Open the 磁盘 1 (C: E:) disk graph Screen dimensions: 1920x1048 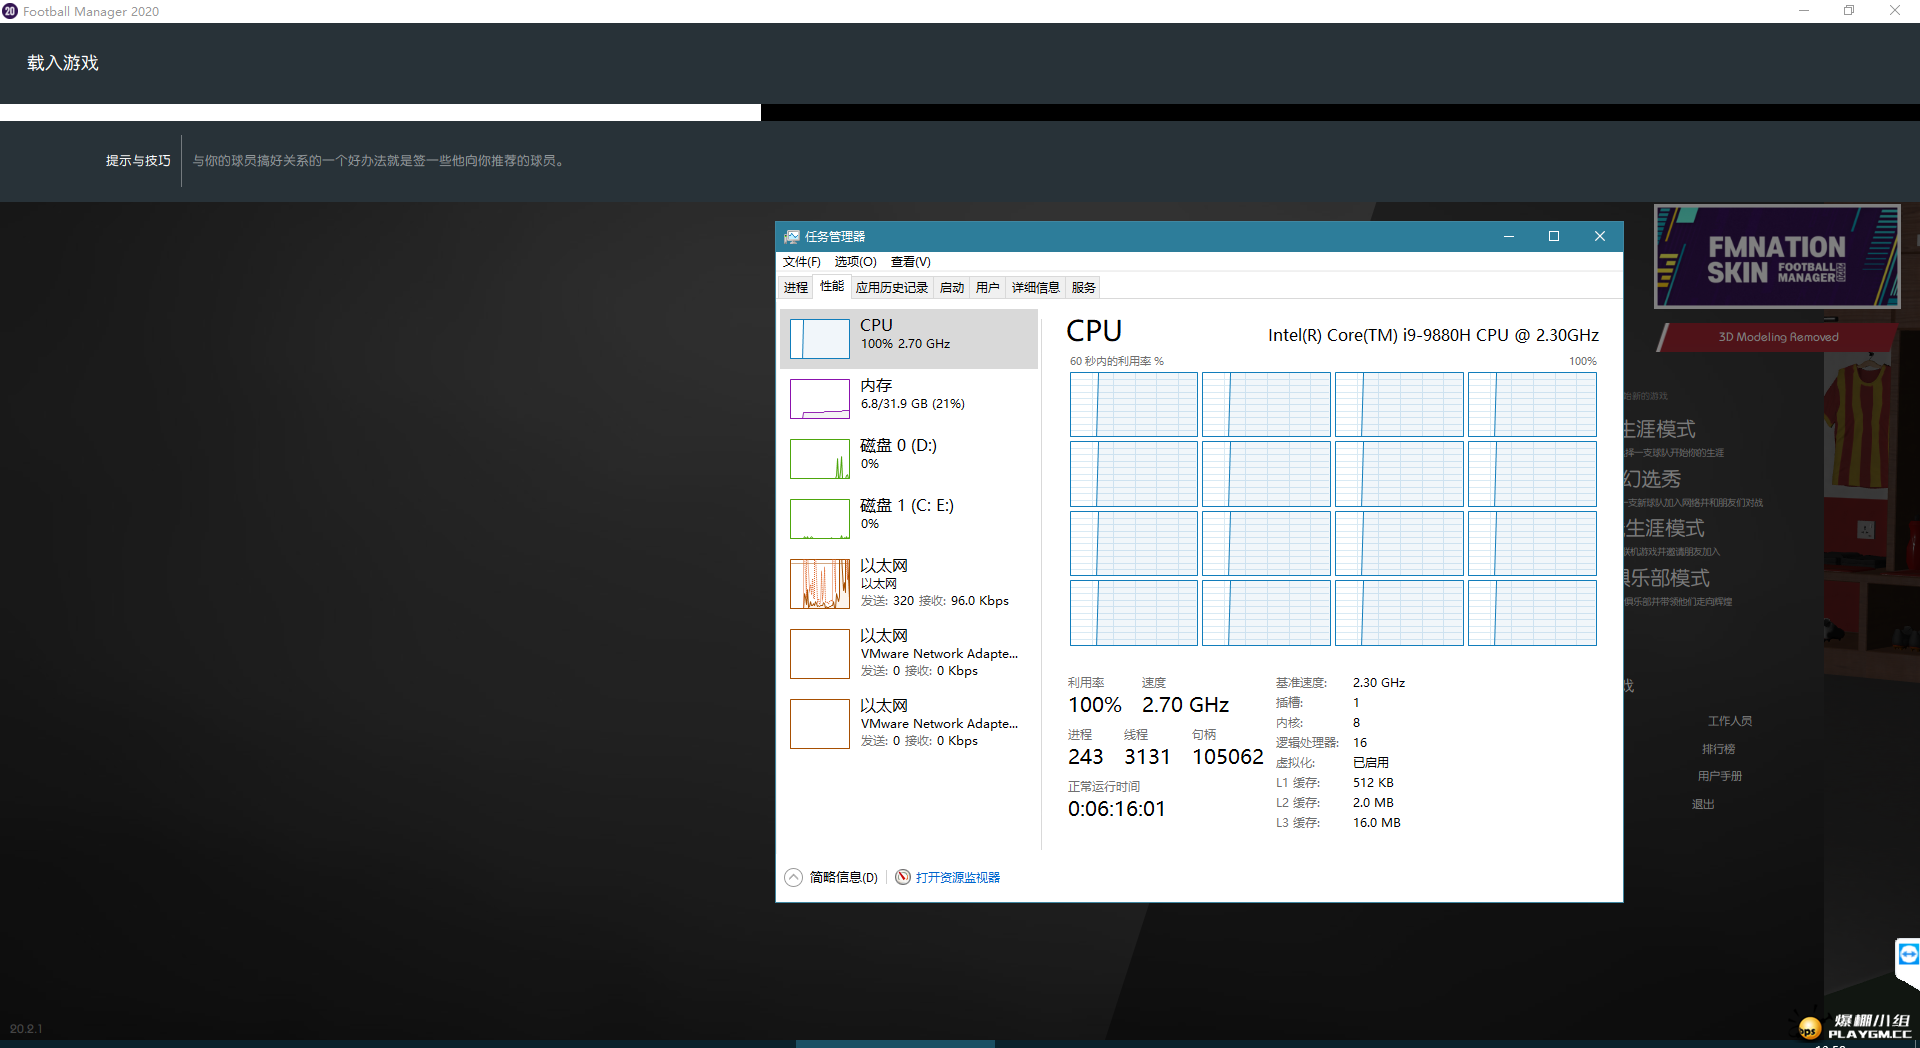pyautogui.click(x=819, y=519)
